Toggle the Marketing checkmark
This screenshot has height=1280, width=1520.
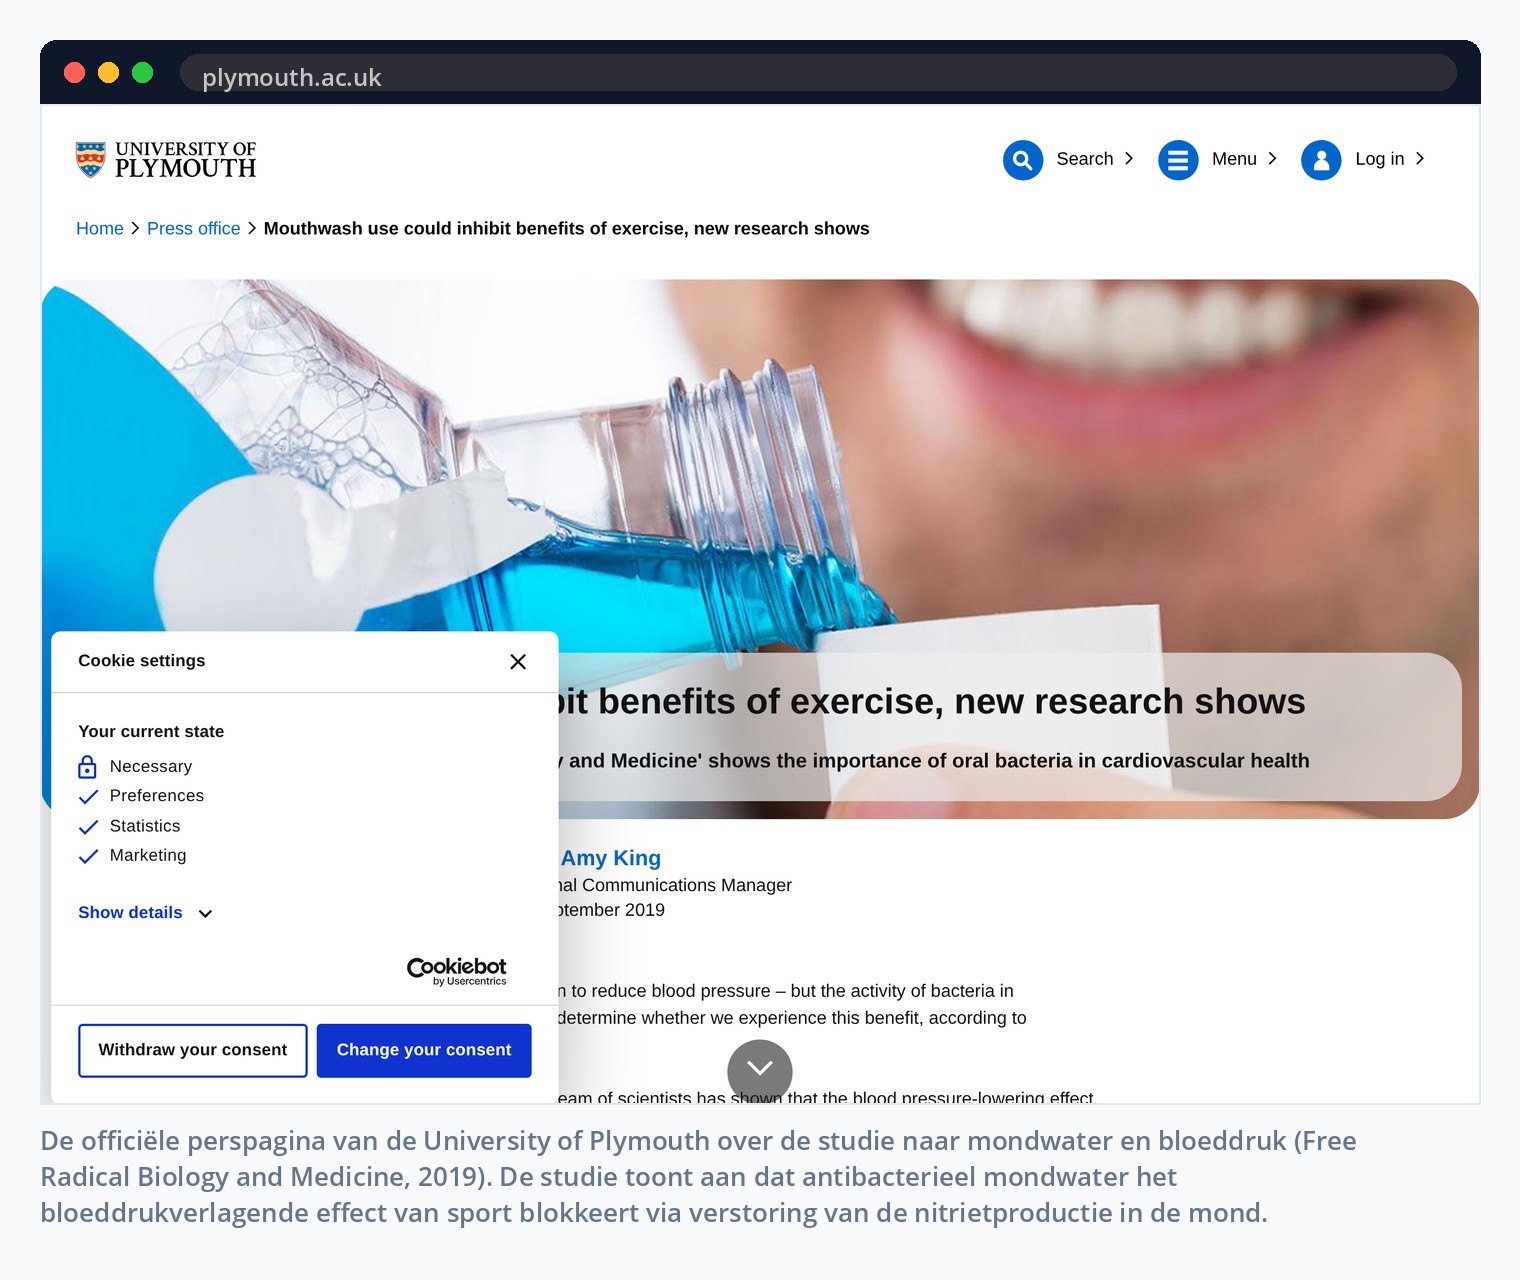pyautogui.click(x=88, y=856)
